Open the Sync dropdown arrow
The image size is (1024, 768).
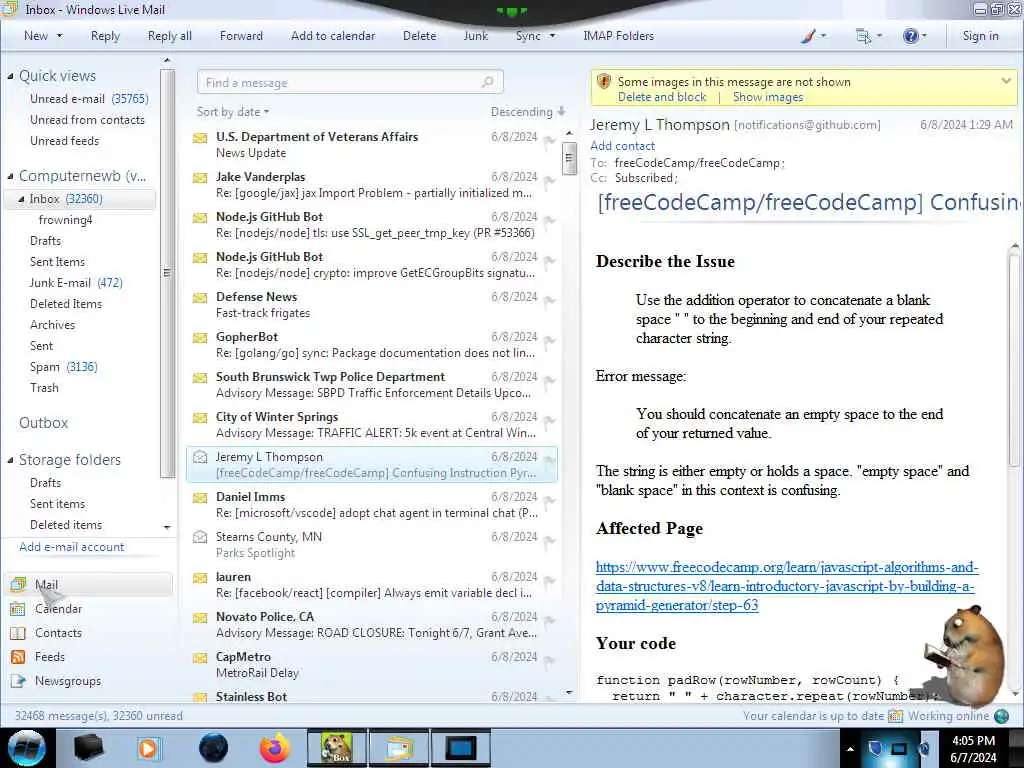pyautogui.click(x=552, y=36)
